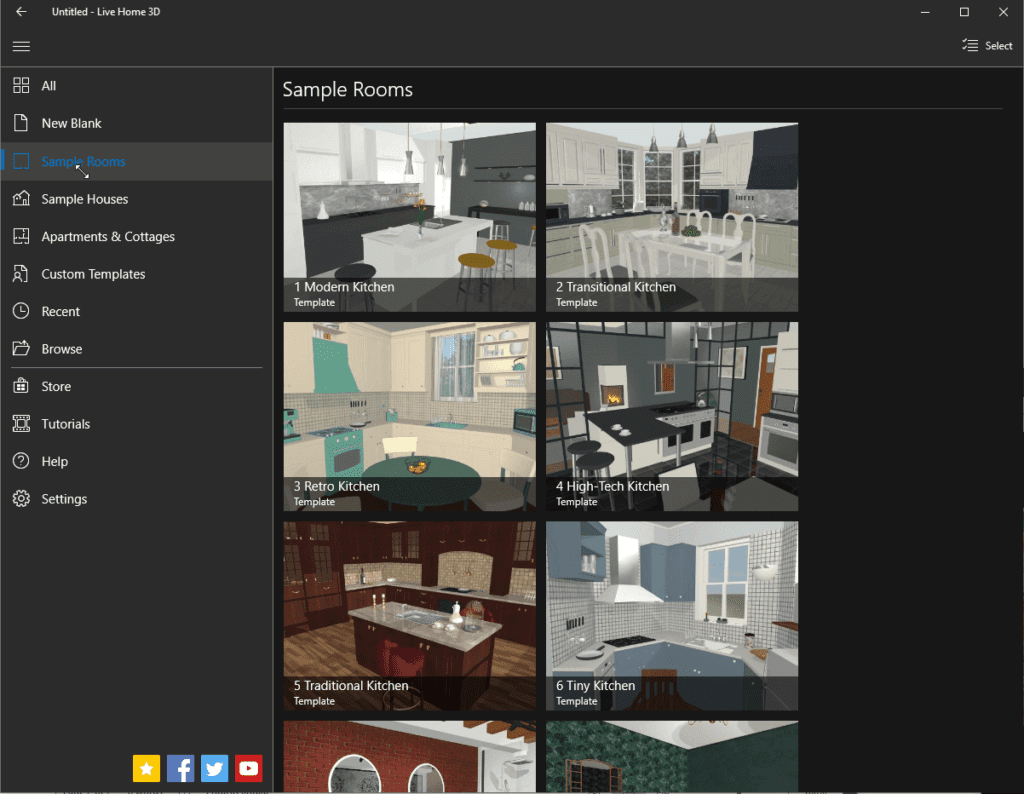Viewport: 1024px width, 794px height.
Task: Select New Blank menu label
Action: pyautogui.click(x=71, y=123)
